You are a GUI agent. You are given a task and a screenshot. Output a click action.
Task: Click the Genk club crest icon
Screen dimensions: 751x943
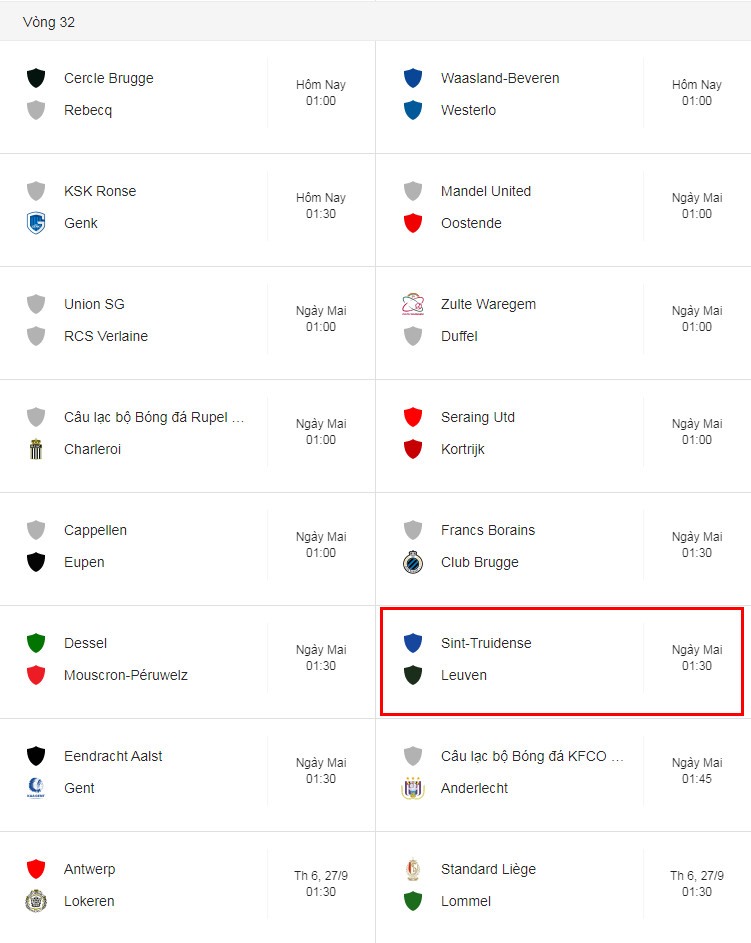point(36,223)
